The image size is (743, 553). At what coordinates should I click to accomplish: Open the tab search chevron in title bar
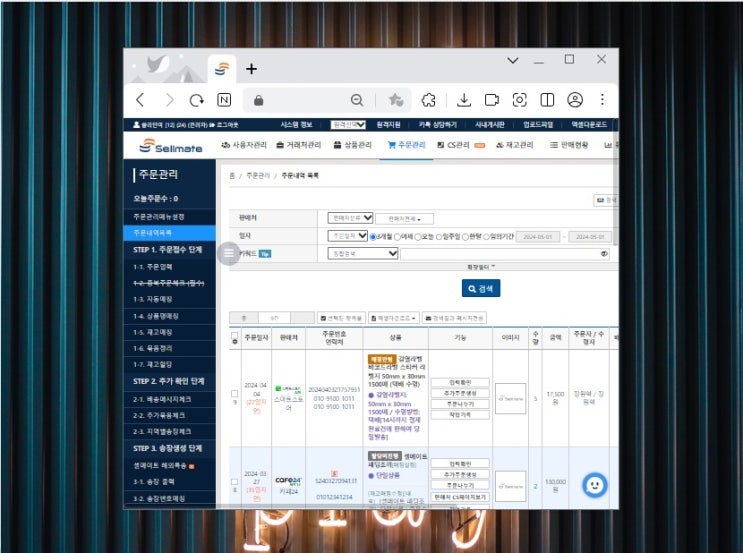tap(513, 60)
